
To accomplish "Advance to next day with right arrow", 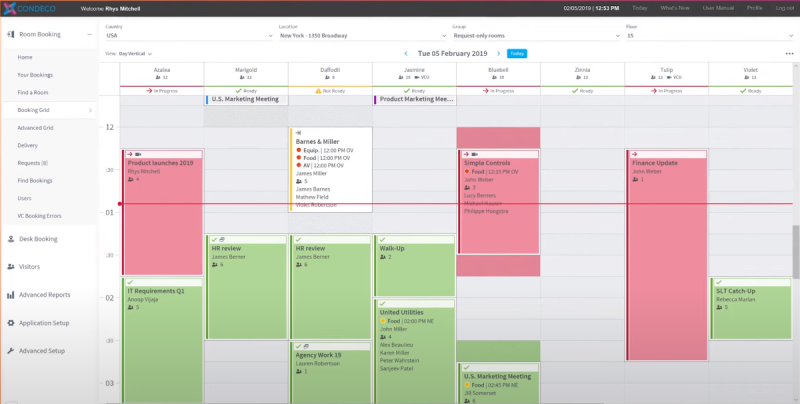I will click(498, 53).
